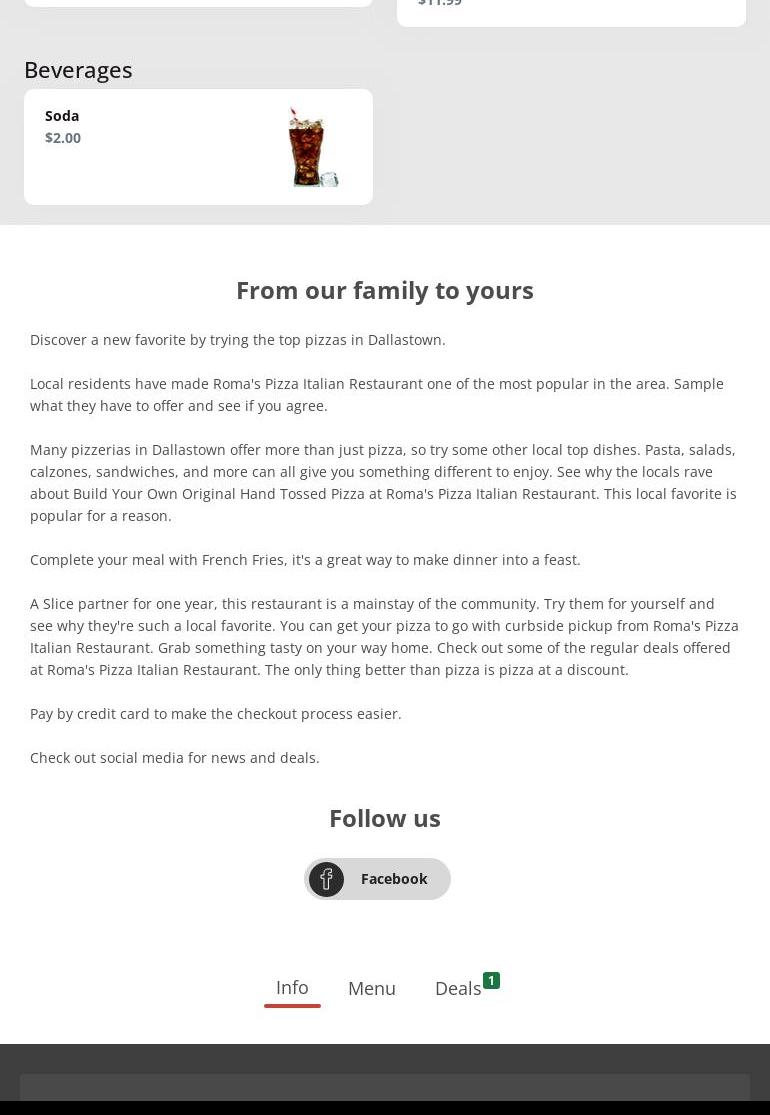Click the Soda glass image
Image resolution: width=770 pixels, height=1115 pixels.
point(313,147)
